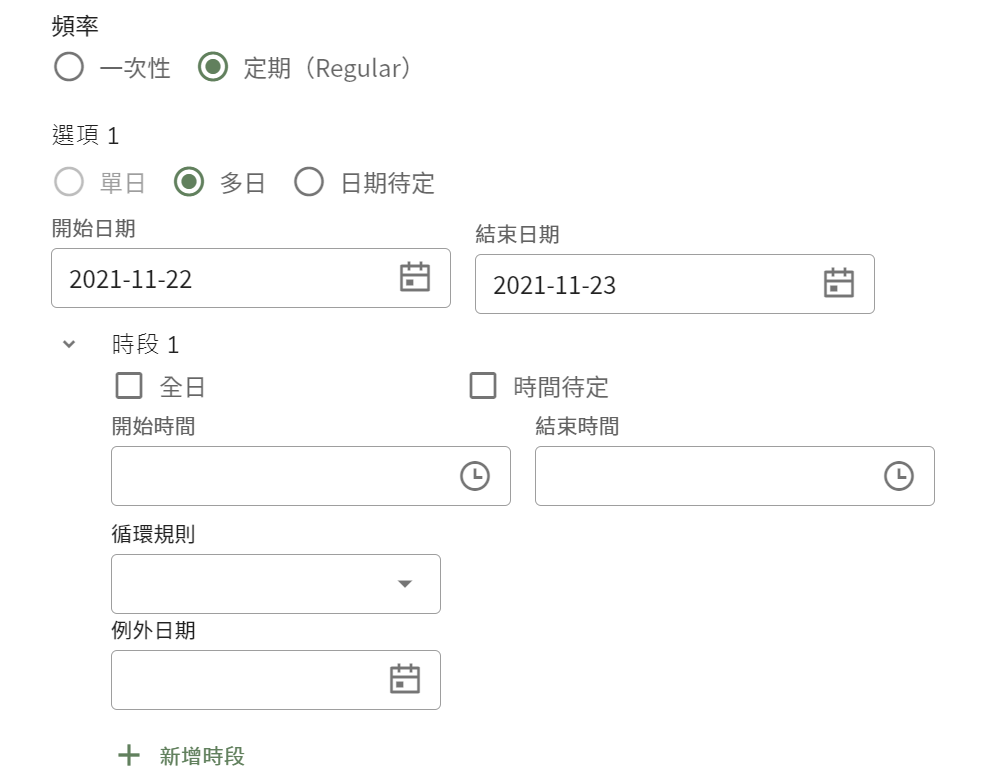This screenshot has height=771, width=994.
Task: Click the 開始日期 field showing 2021-11-22
Action: [251, 278]
